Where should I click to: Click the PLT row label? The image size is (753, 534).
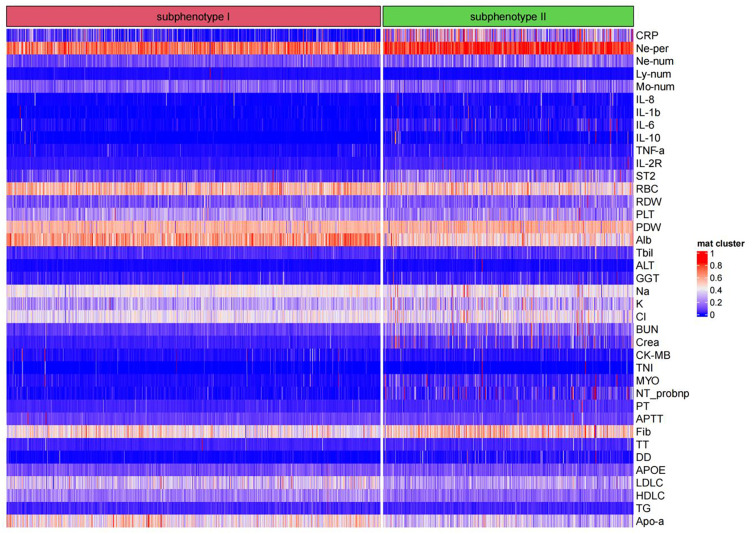tap(645, 214)
